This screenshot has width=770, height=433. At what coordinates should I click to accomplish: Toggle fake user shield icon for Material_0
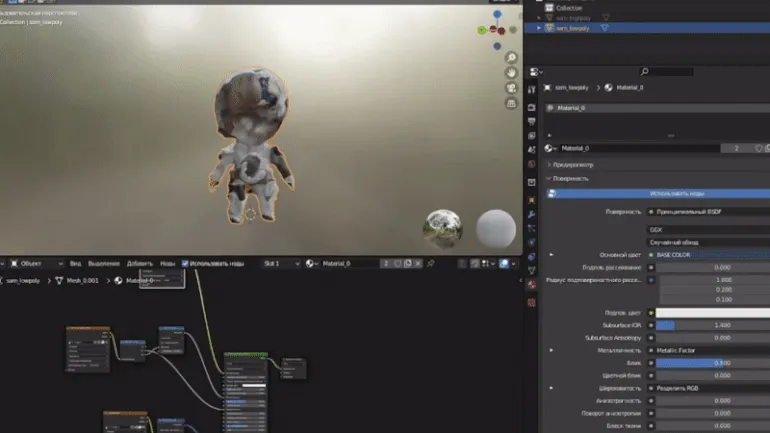click(x=397, y=263)
